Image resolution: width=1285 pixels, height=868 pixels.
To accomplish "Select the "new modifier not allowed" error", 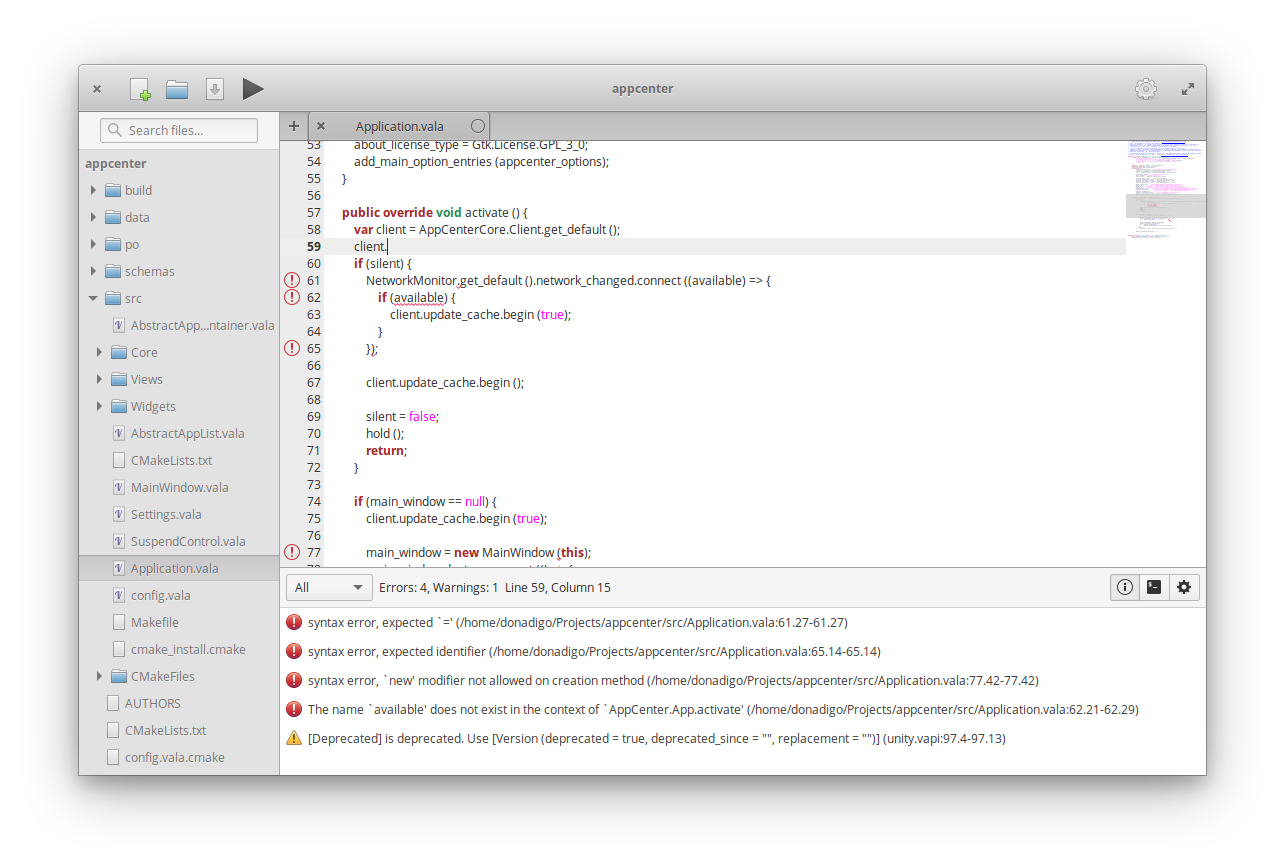I will pyautogui.click(x=743, y=680).
